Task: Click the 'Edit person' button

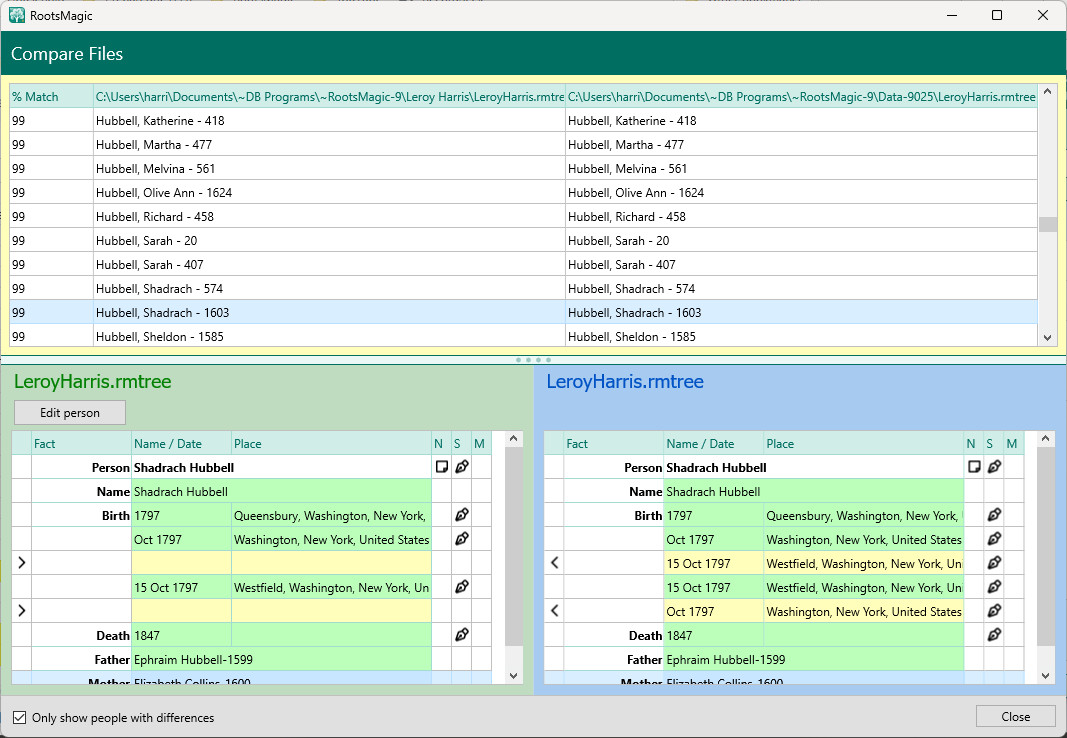Action: point(70,412)
